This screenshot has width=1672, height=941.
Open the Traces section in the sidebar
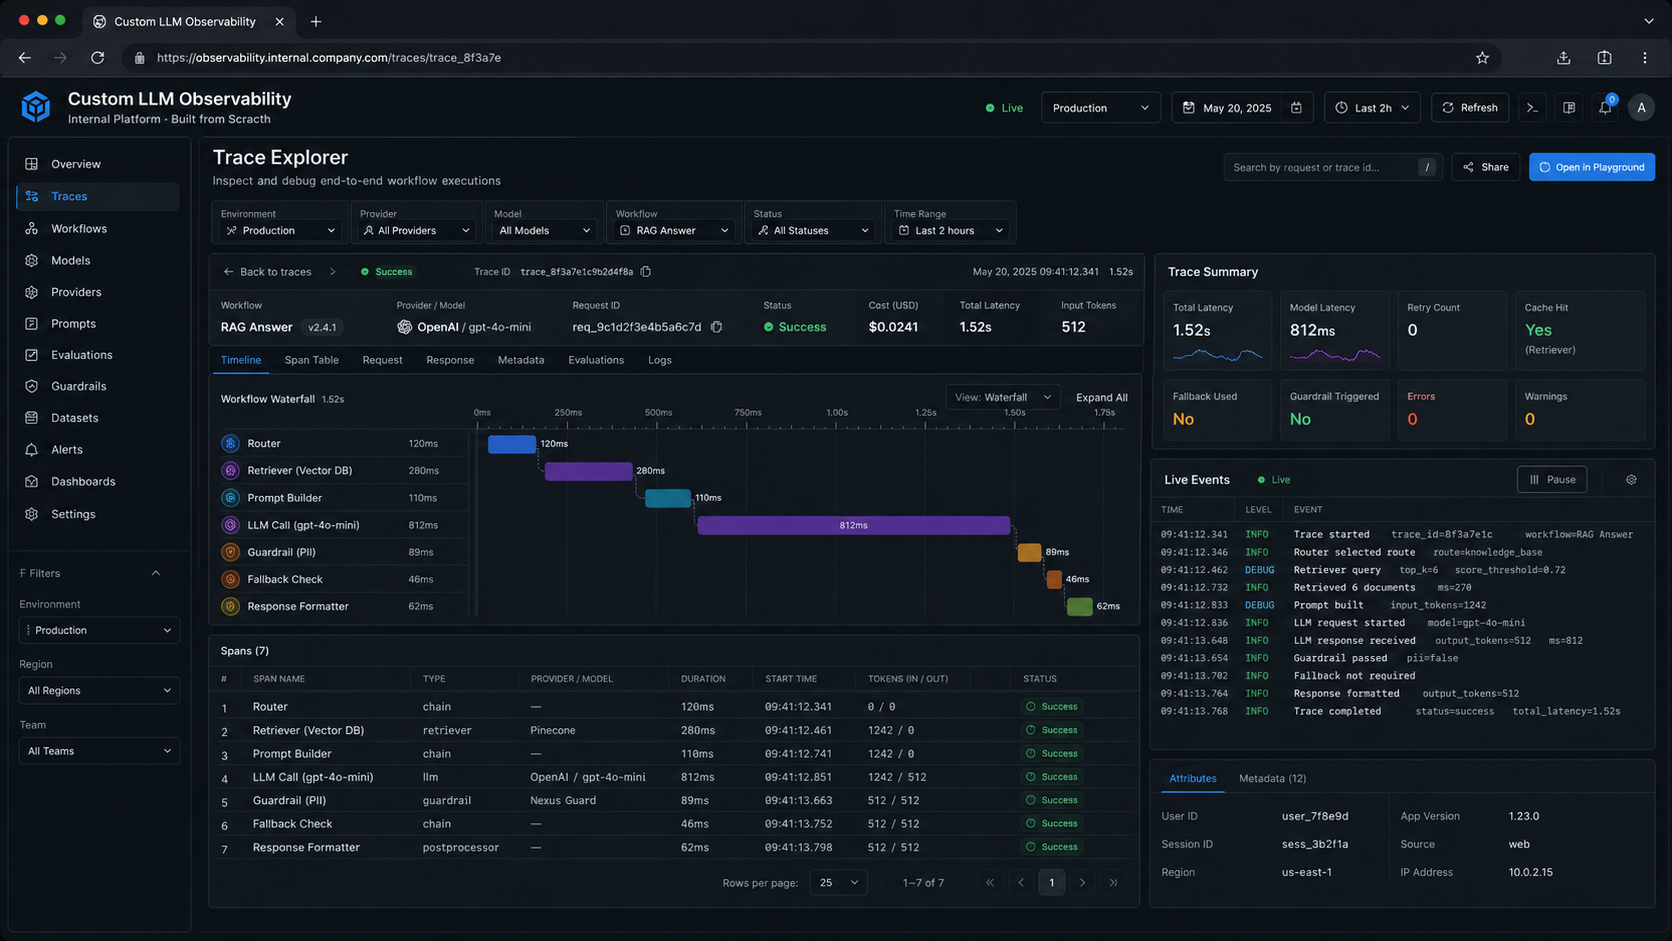point(68,196)
